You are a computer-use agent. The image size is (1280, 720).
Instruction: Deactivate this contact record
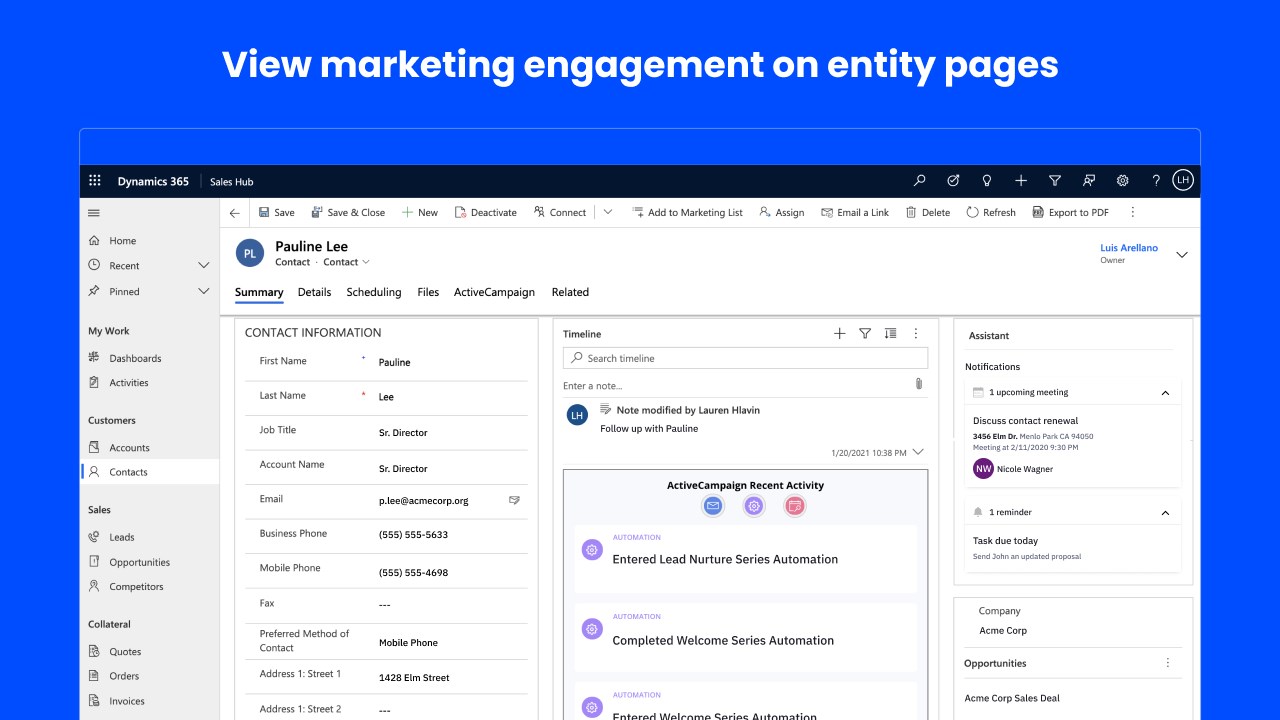tap(486, 212)
